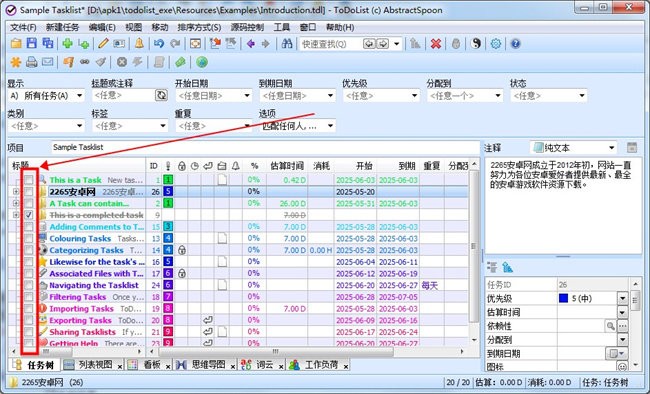Add a new task with the green plus

(67, 44)
